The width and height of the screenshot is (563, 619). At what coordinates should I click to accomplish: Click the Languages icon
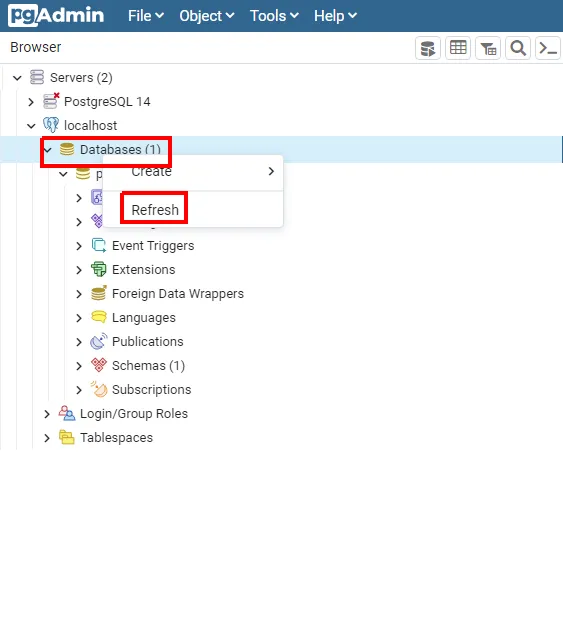click(99, 317)
